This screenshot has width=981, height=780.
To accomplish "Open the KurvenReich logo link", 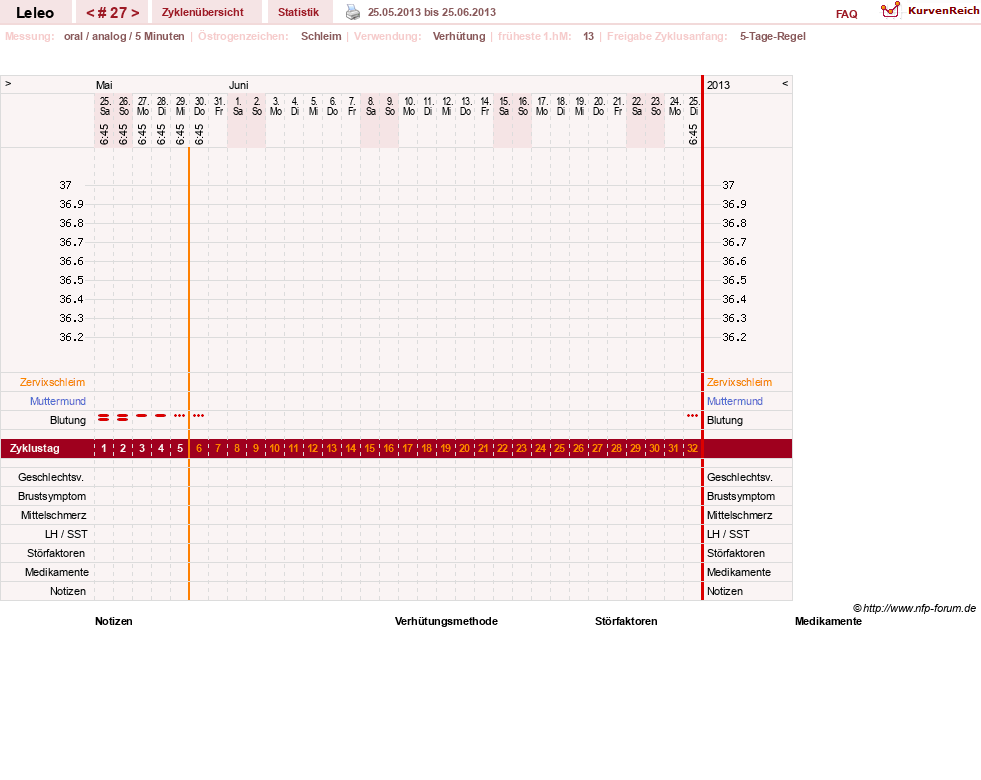I will (930, 11).
